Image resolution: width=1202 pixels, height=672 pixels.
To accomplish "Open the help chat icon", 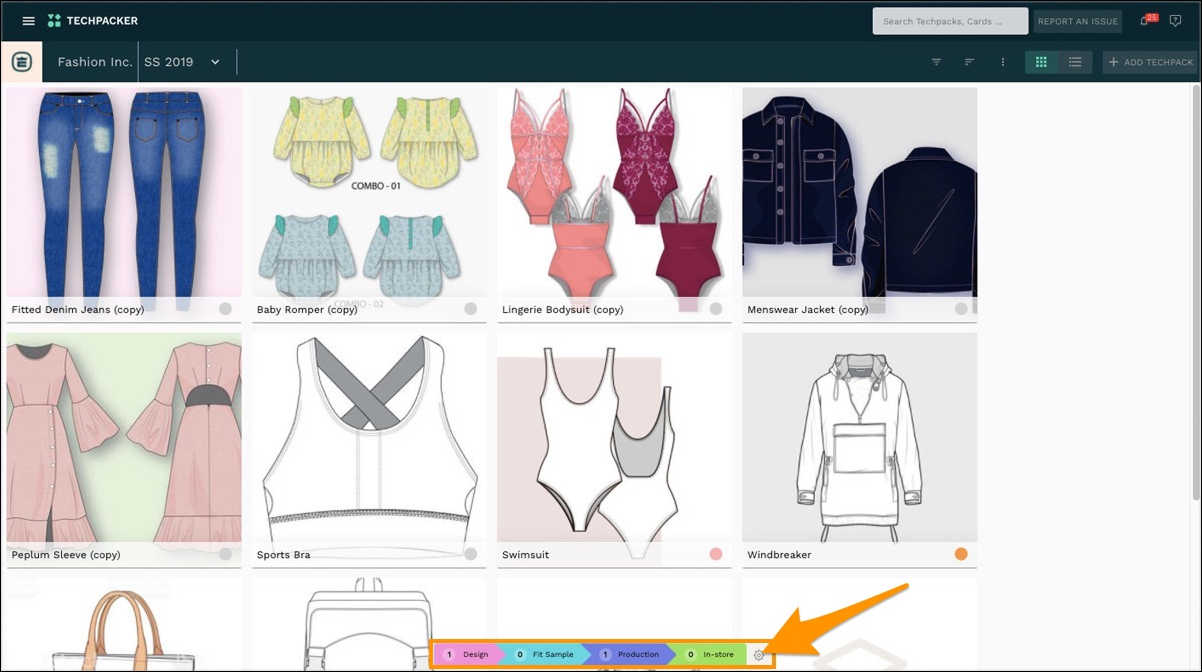I will tap(1175, 21).
